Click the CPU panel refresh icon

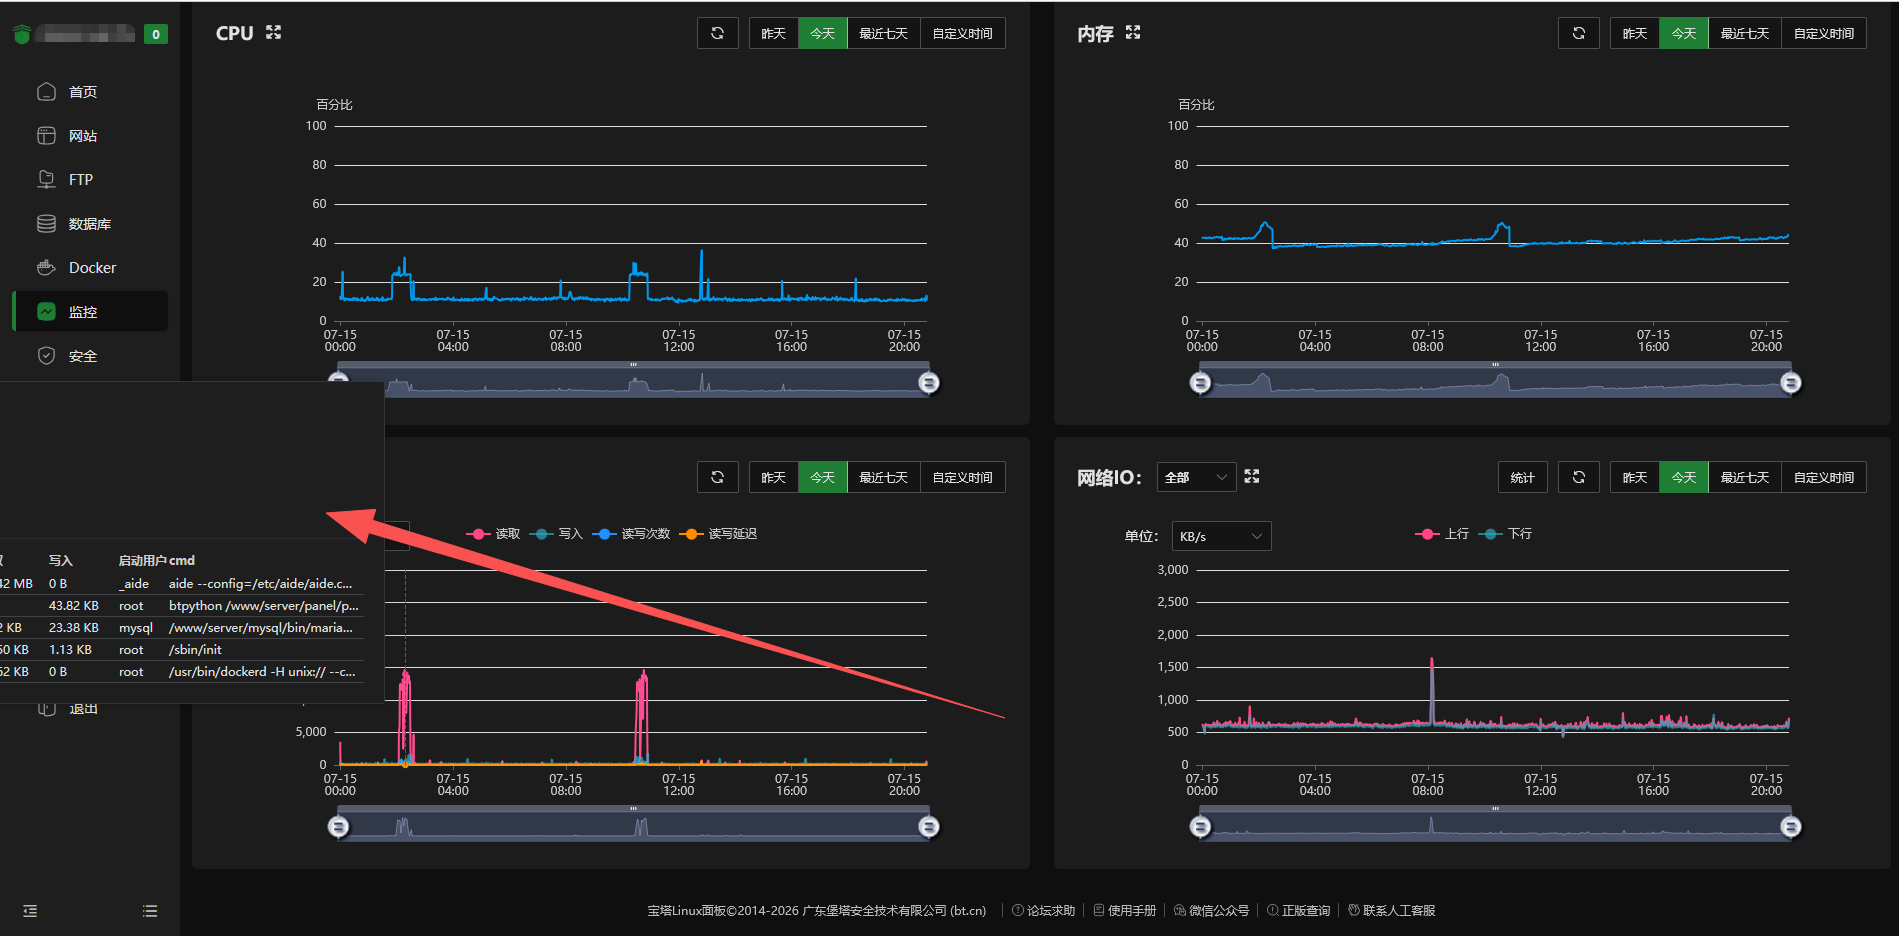point(718,33)
